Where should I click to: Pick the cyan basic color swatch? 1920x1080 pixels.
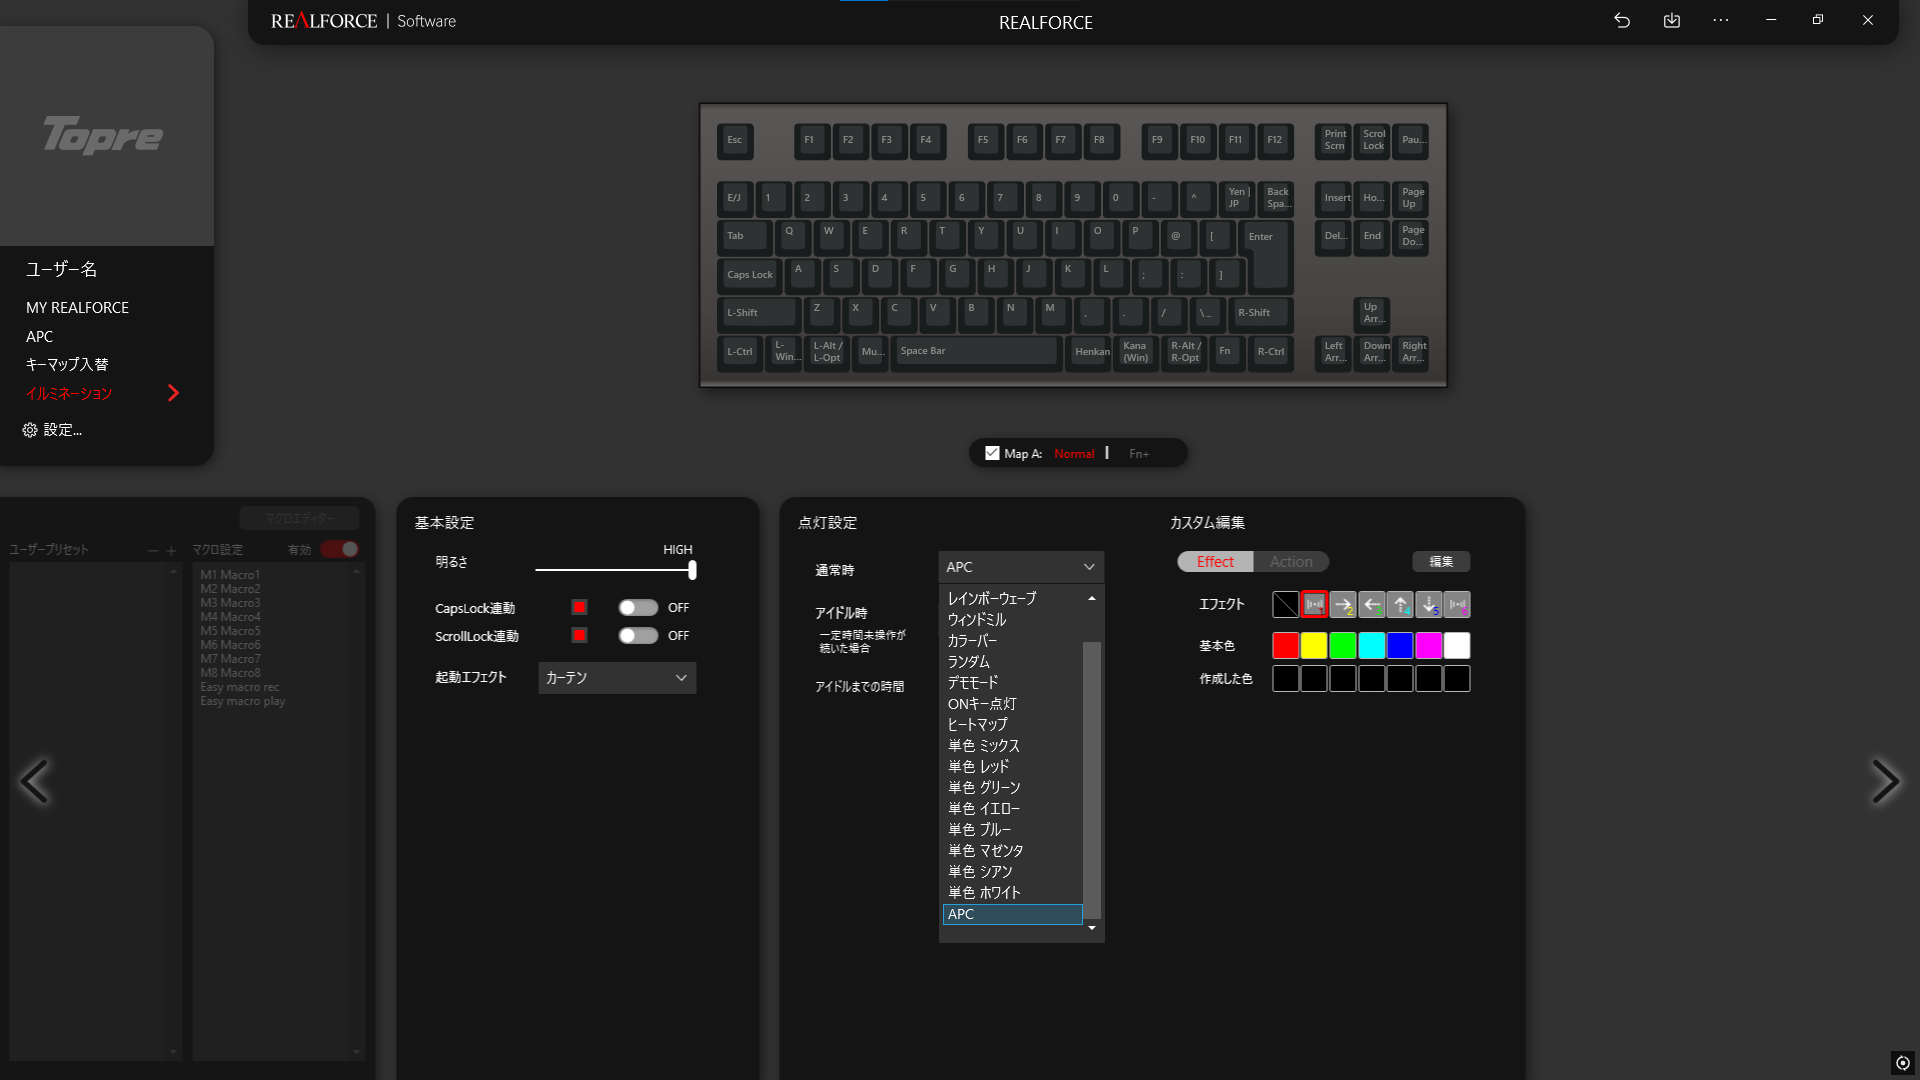pyautogui.click(x=1371, y=645)
